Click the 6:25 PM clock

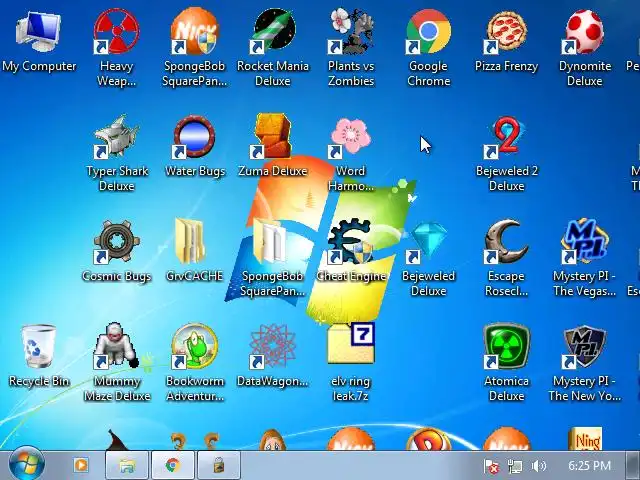pyautogui.click(x=589, y=466)
